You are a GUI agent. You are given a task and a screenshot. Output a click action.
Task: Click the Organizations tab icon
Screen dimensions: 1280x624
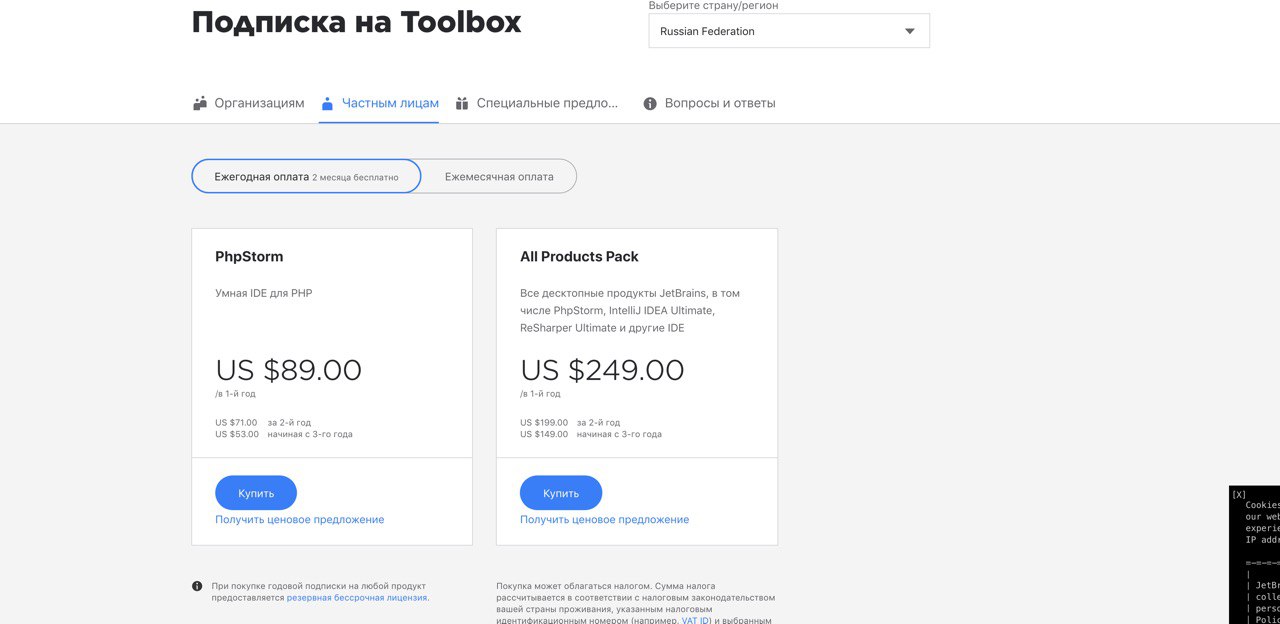pos(200,103)
